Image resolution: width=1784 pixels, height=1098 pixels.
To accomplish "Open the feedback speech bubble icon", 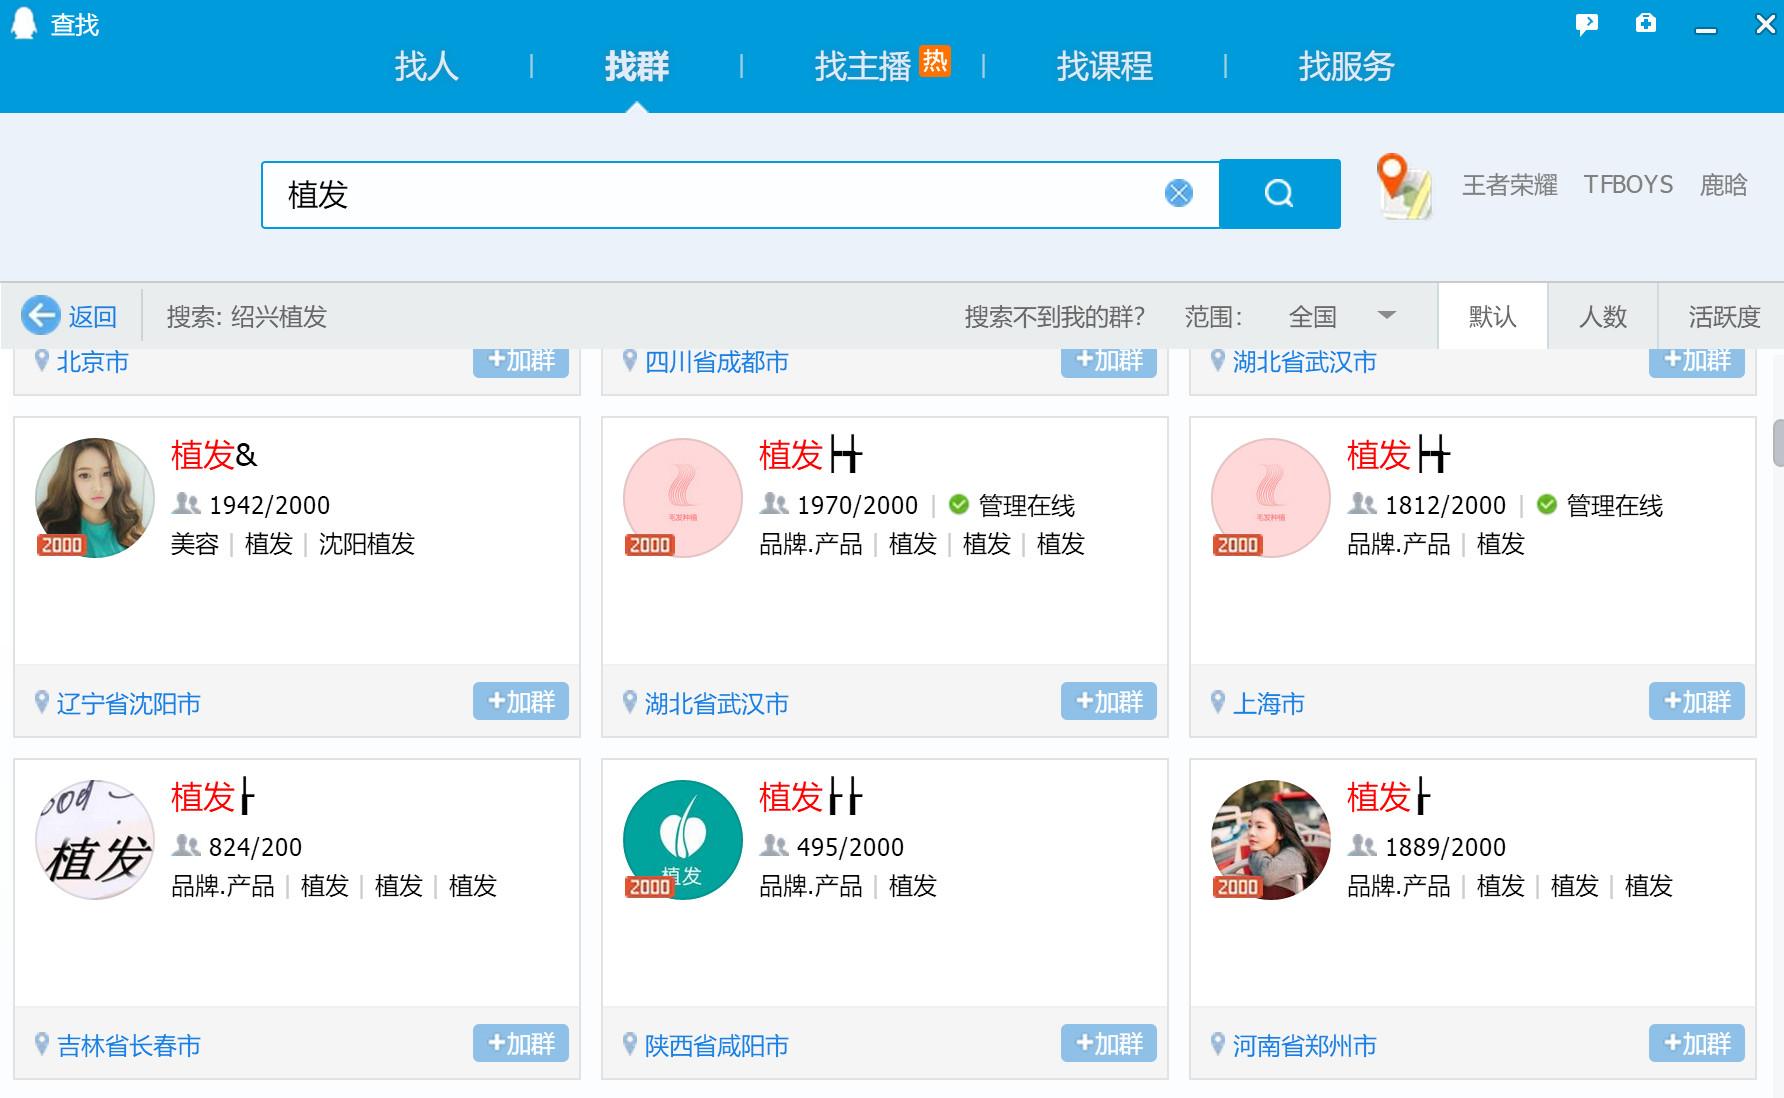I will (1586, 24).
